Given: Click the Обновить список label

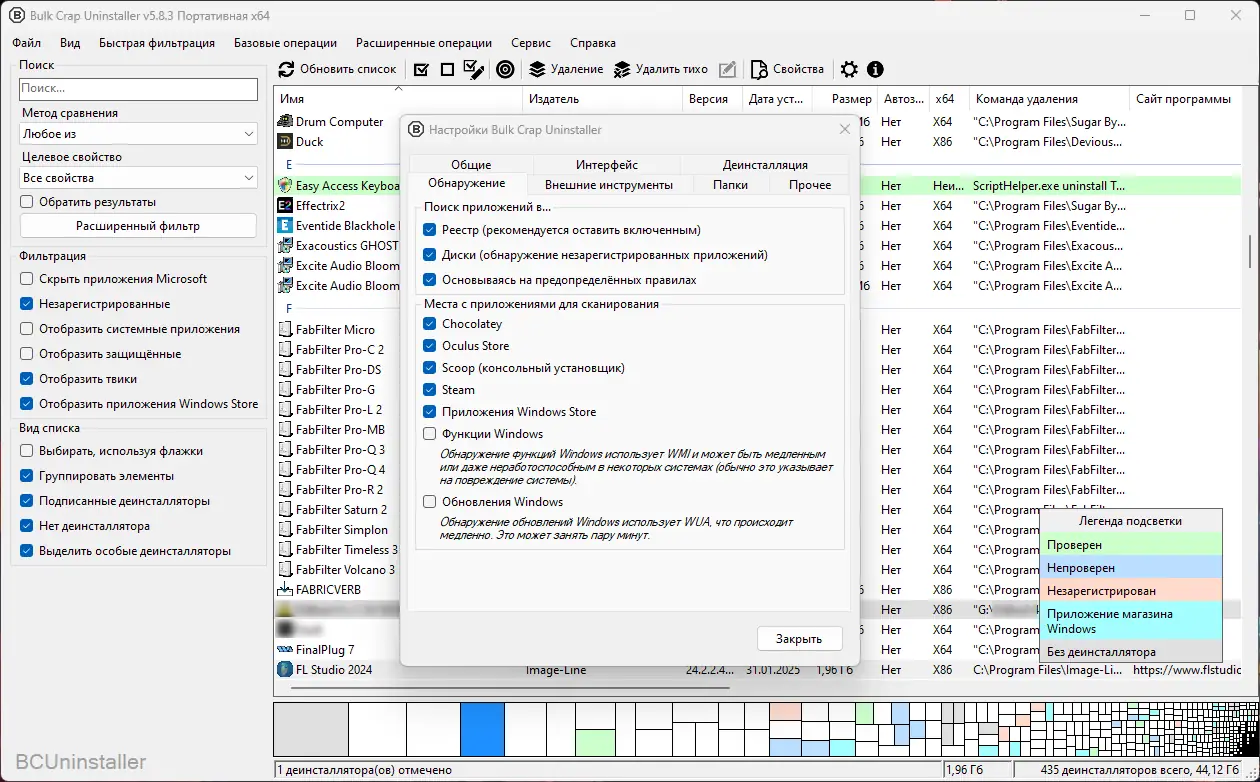Looking at the screenshot, I should pyautogui.click(x=348, y=69).
